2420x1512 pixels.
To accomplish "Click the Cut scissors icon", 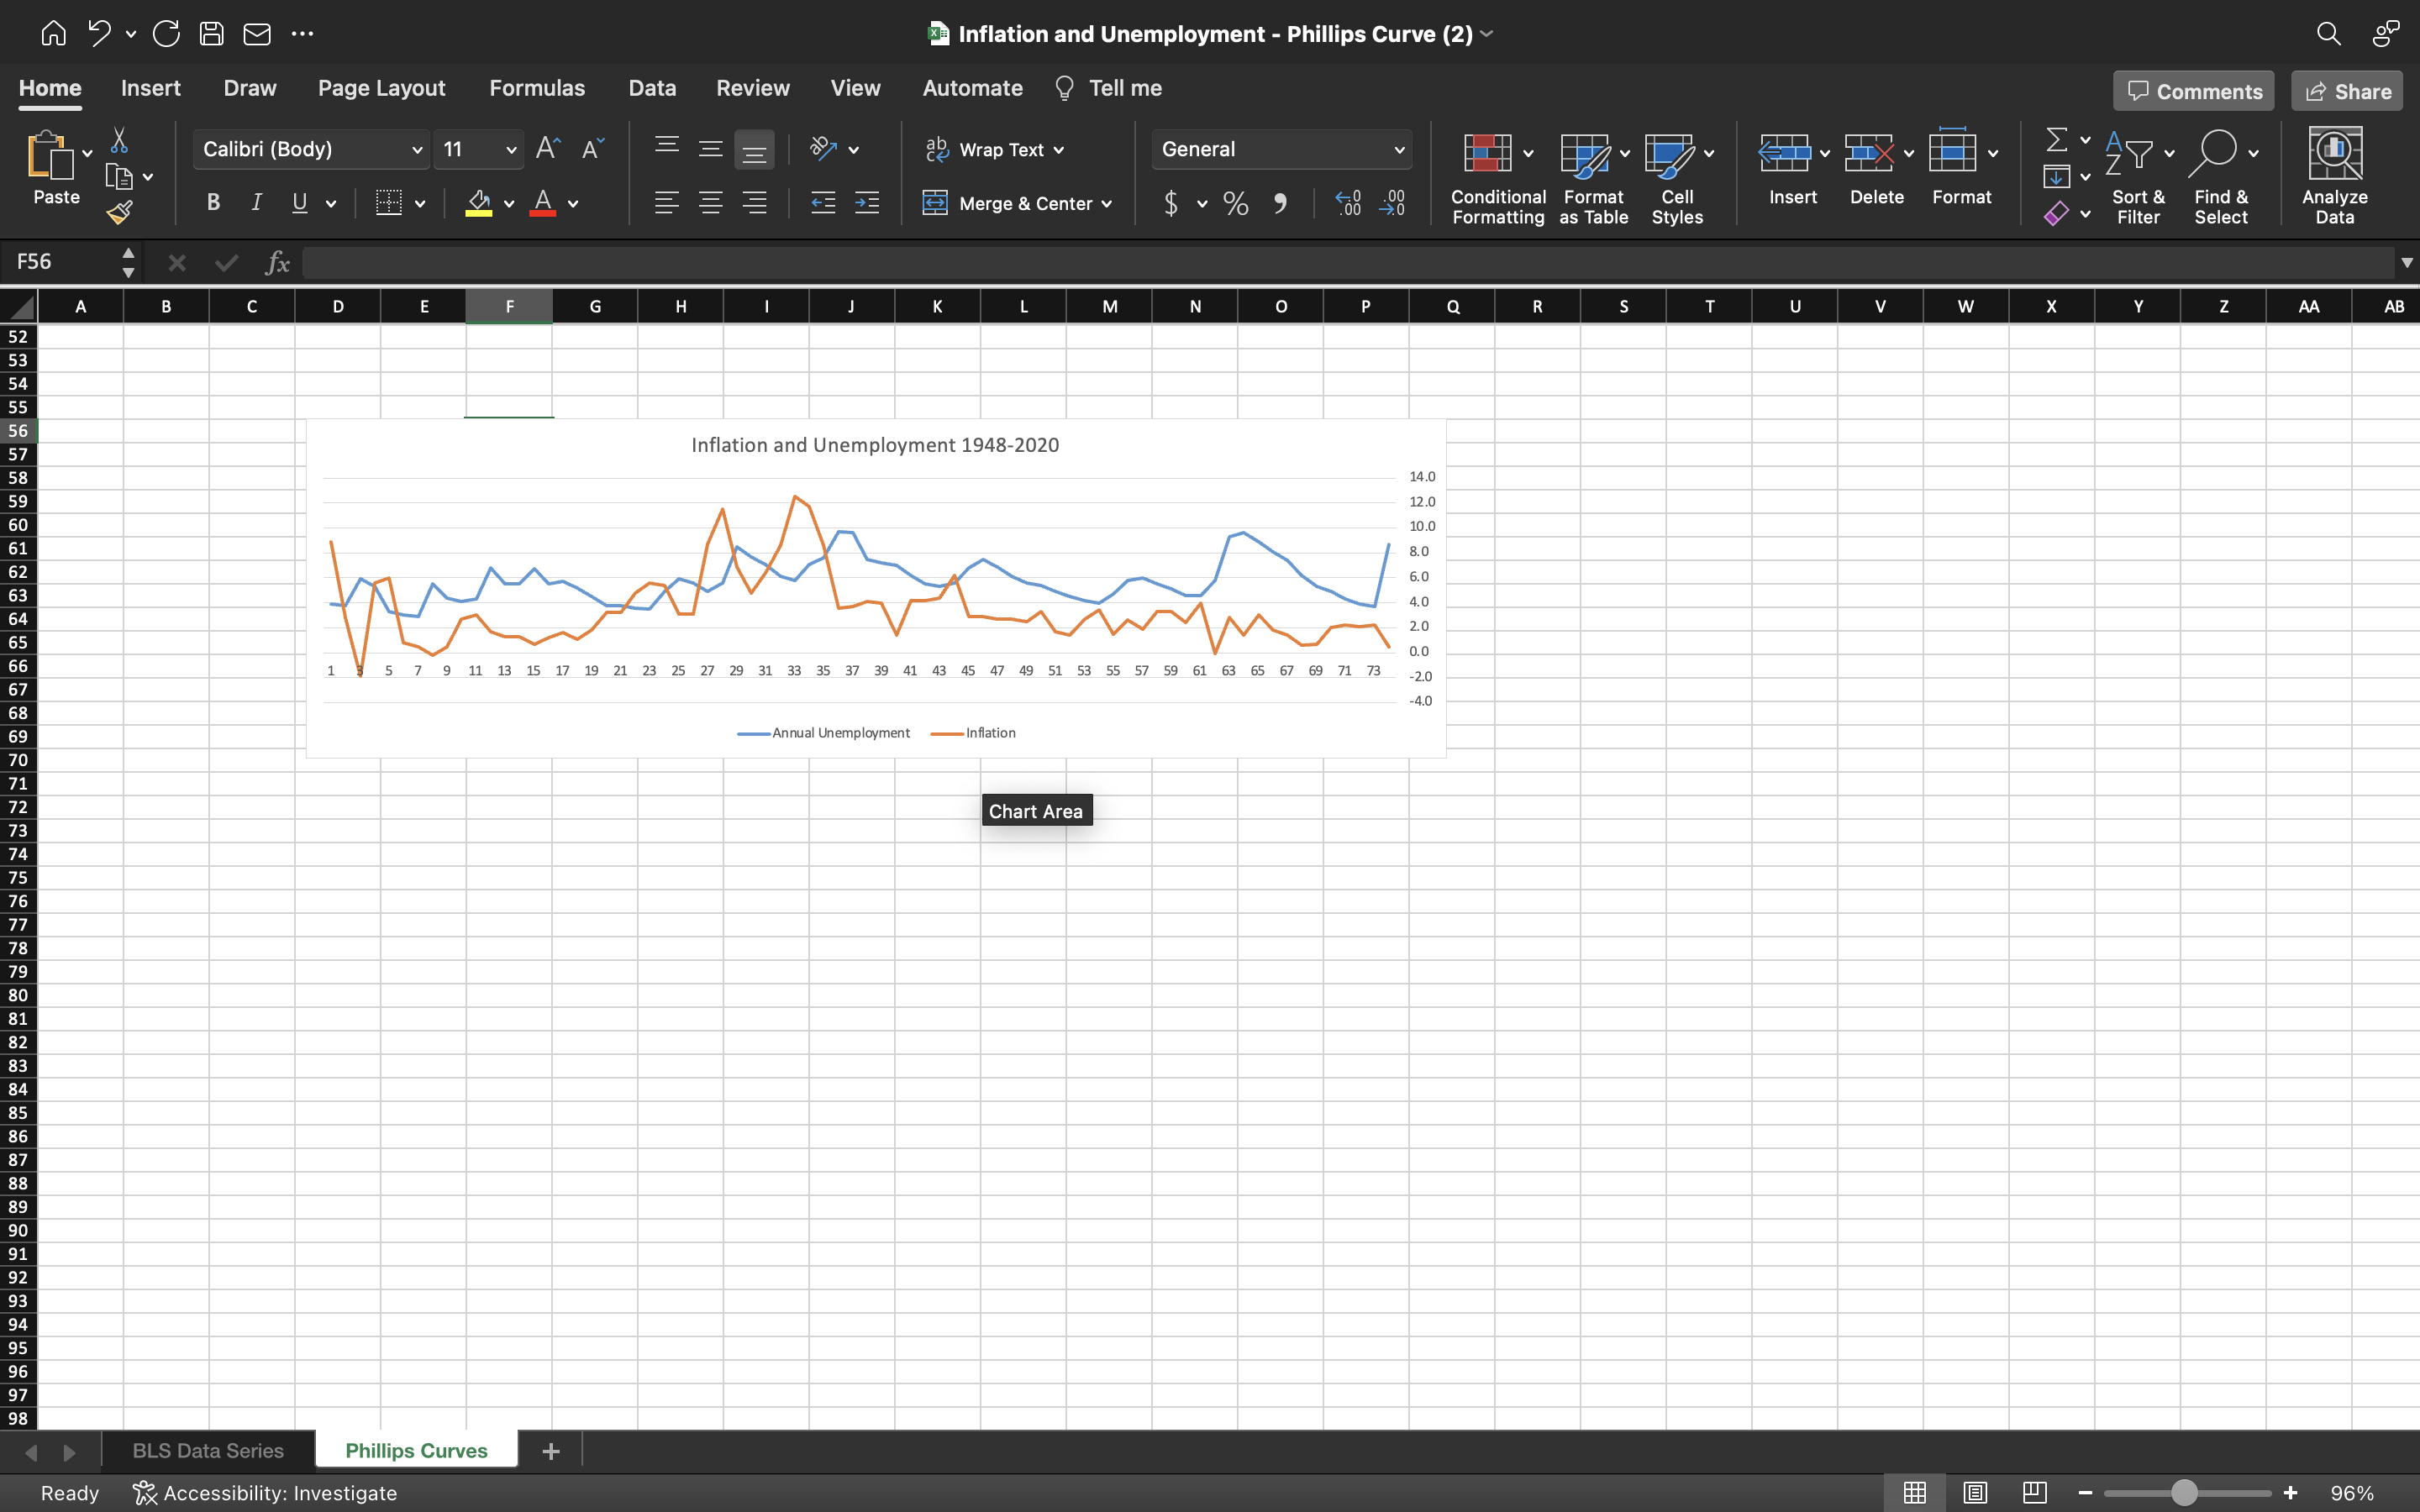I will point(119,140).
